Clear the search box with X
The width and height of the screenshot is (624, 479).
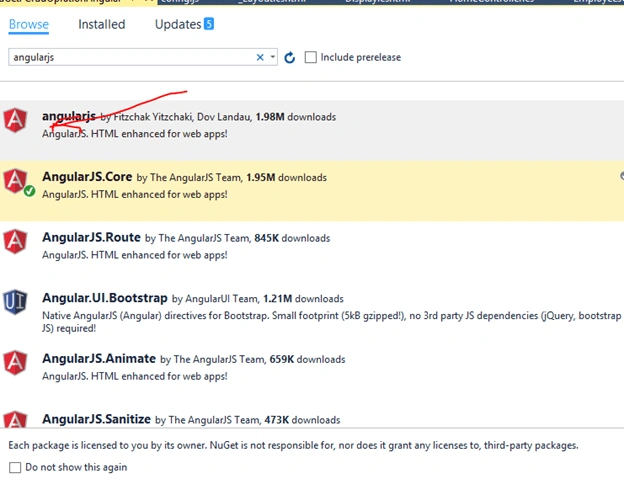[x=260, y=57]
